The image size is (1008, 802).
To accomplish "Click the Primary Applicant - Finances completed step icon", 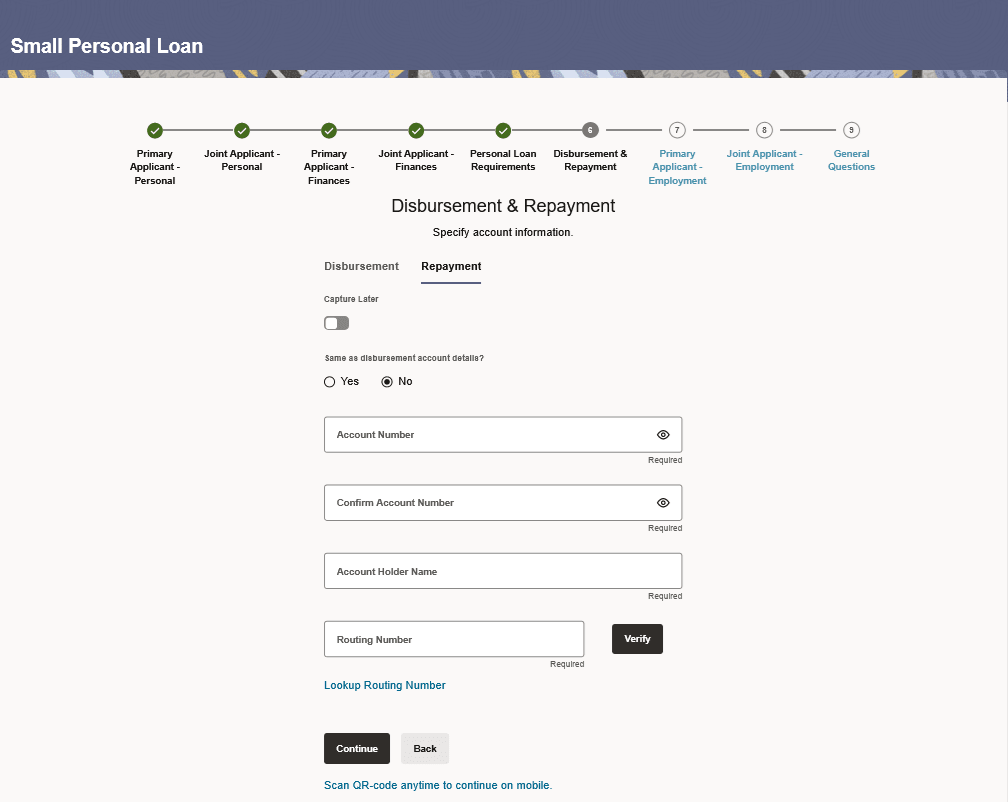I will (329, 130).
